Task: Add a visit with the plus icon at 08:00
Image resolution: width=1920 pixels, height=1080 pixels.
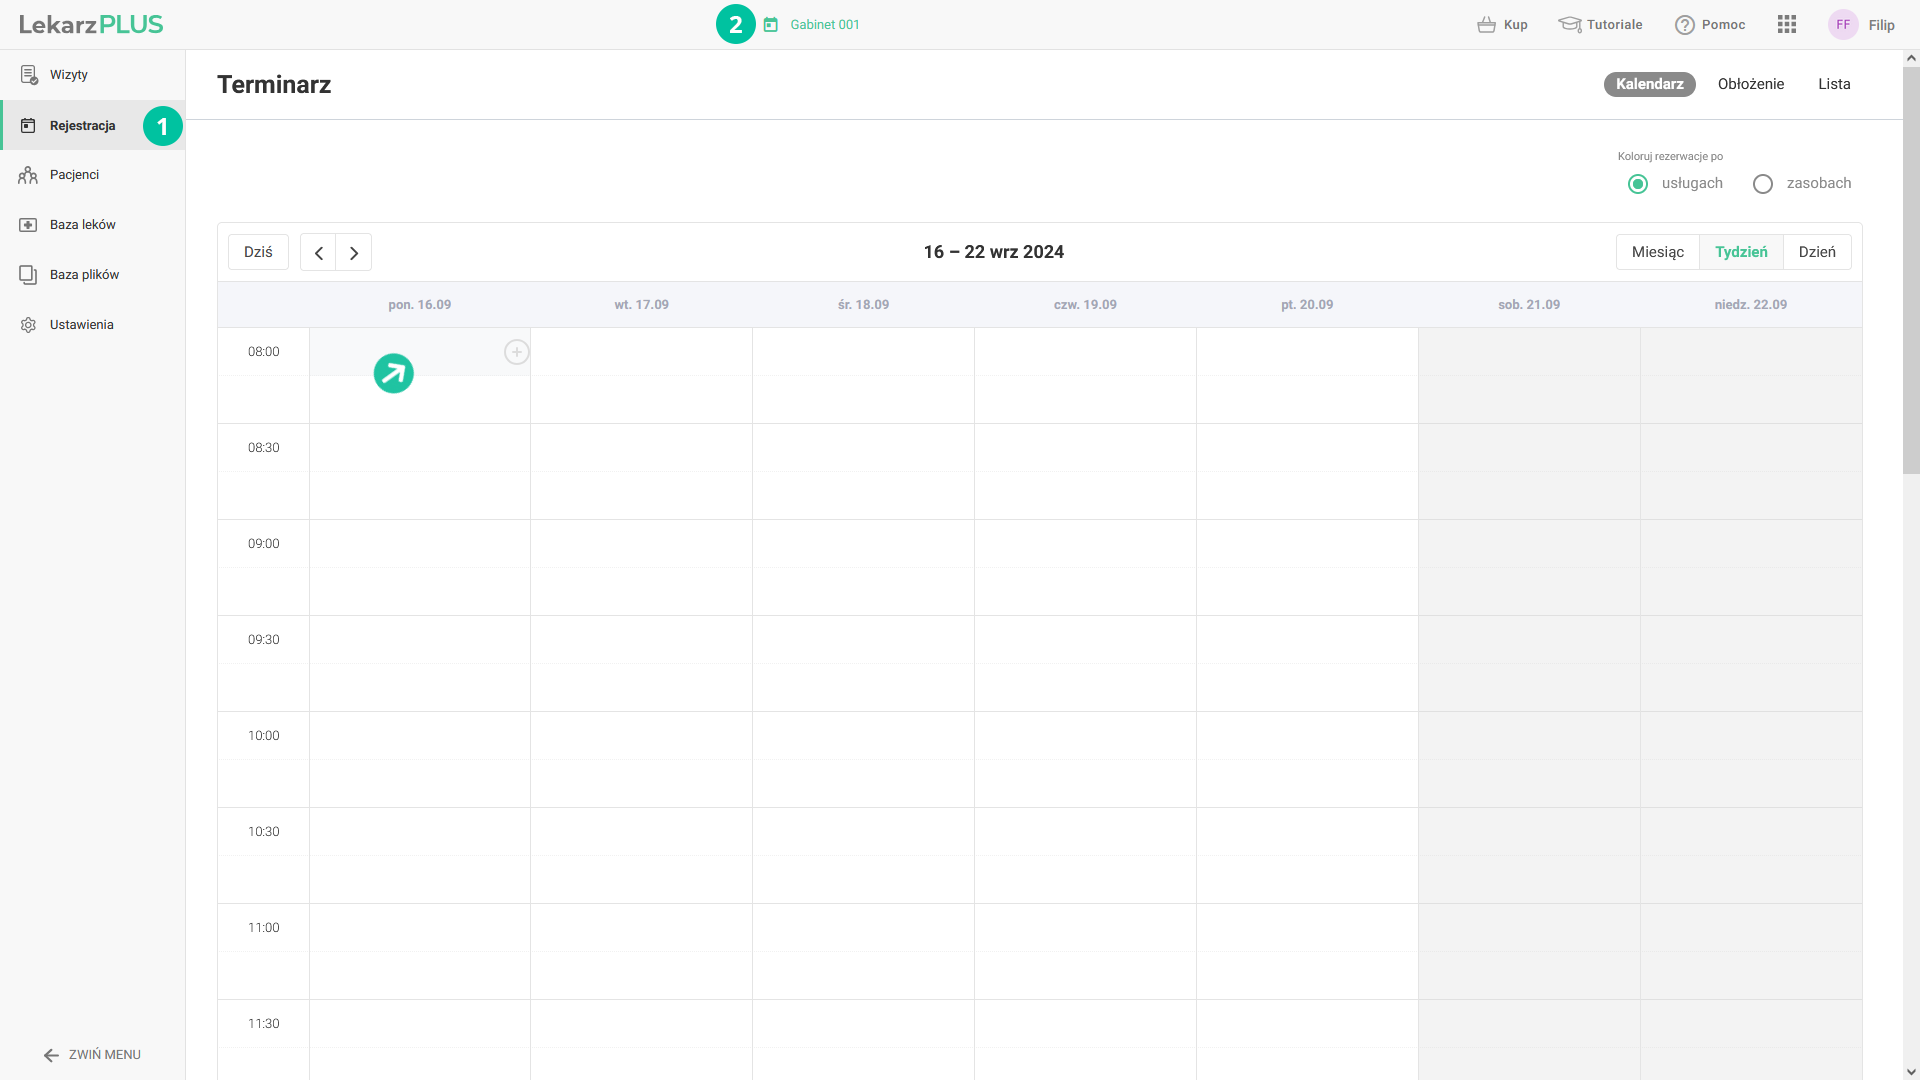Action: pos(516,352)
